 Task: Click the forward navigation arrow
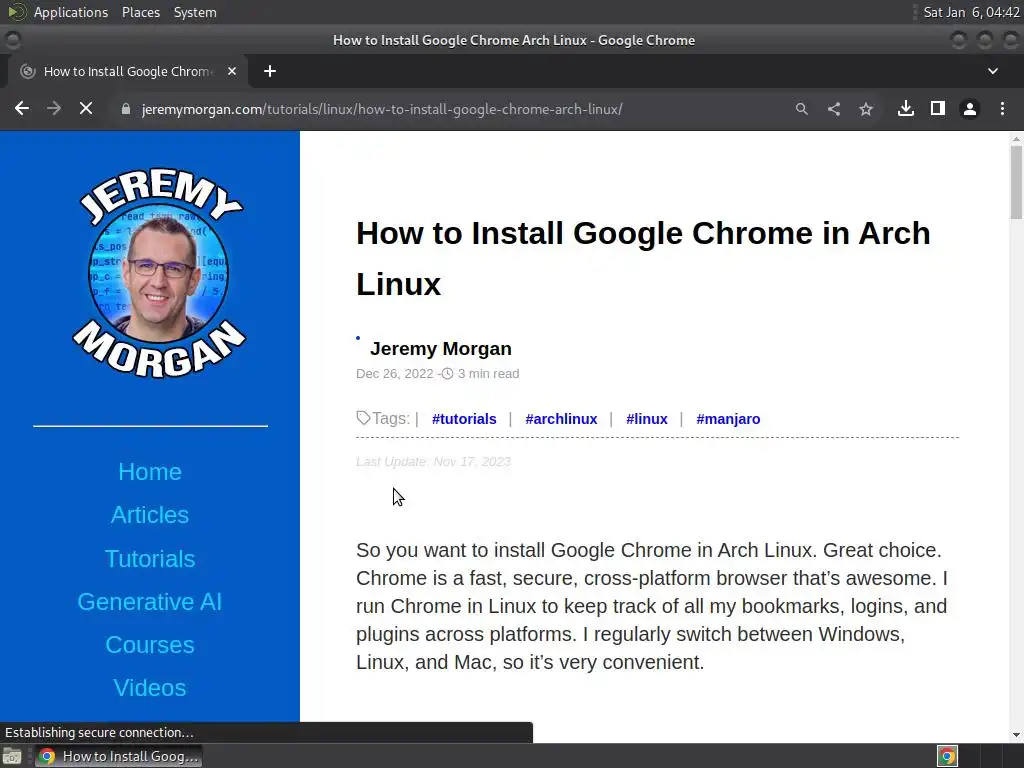point(54,108)
